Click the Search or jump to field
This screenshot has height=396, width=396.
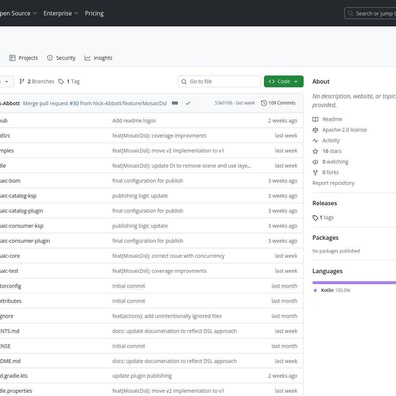(x=370, y=14)
